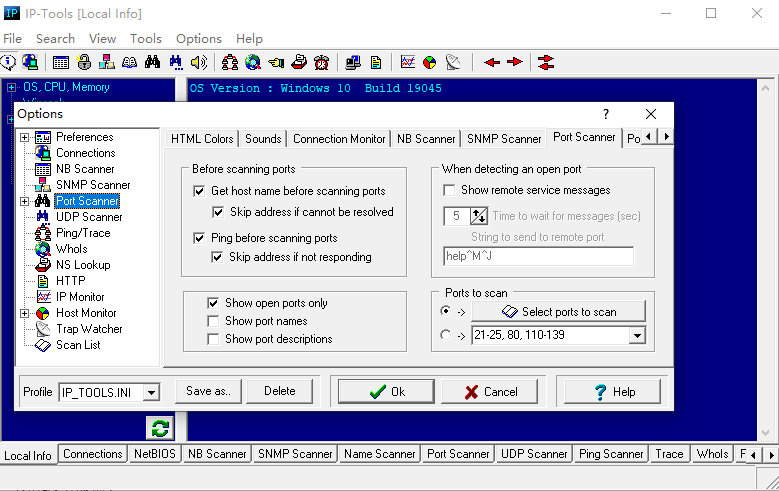Open the Ping Scanner bottom tab
The height and width of the screenshot is (491, 779).
click(x=611, y=454)
